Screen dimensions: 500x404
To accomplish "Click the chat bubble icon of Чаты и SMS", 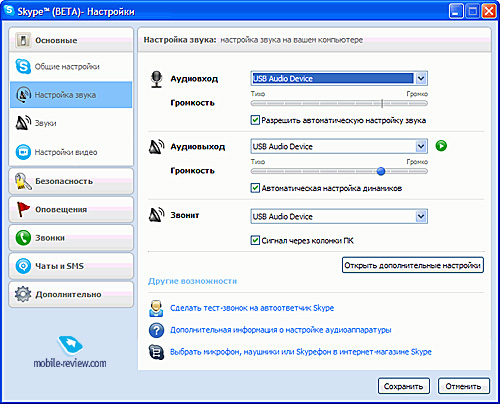I will point(23,266).
